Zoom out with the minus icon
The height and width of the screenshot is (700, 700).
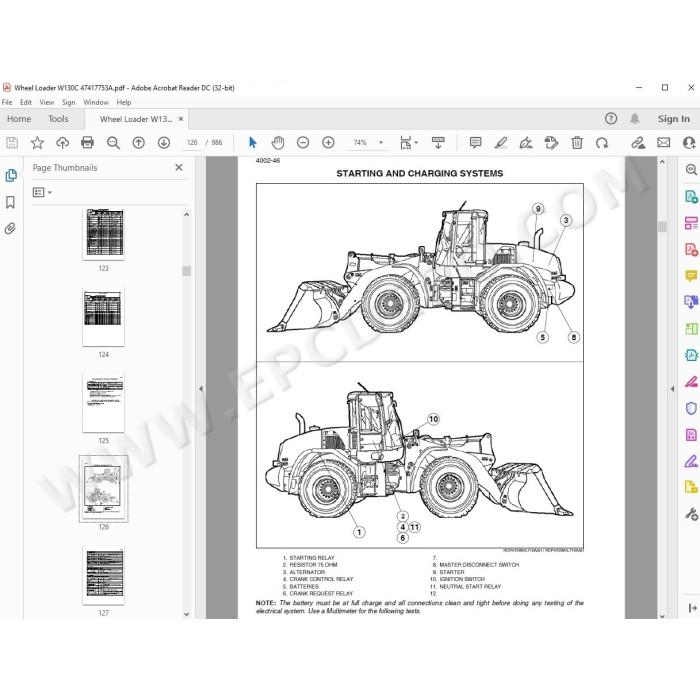(303, 143)
